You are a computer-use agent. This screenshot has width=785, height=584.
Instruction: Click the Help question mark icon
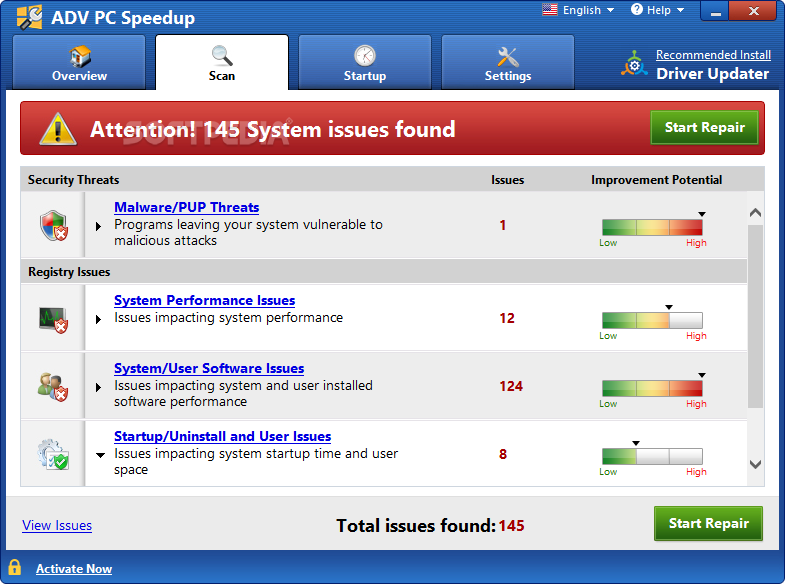click(636, 10)
